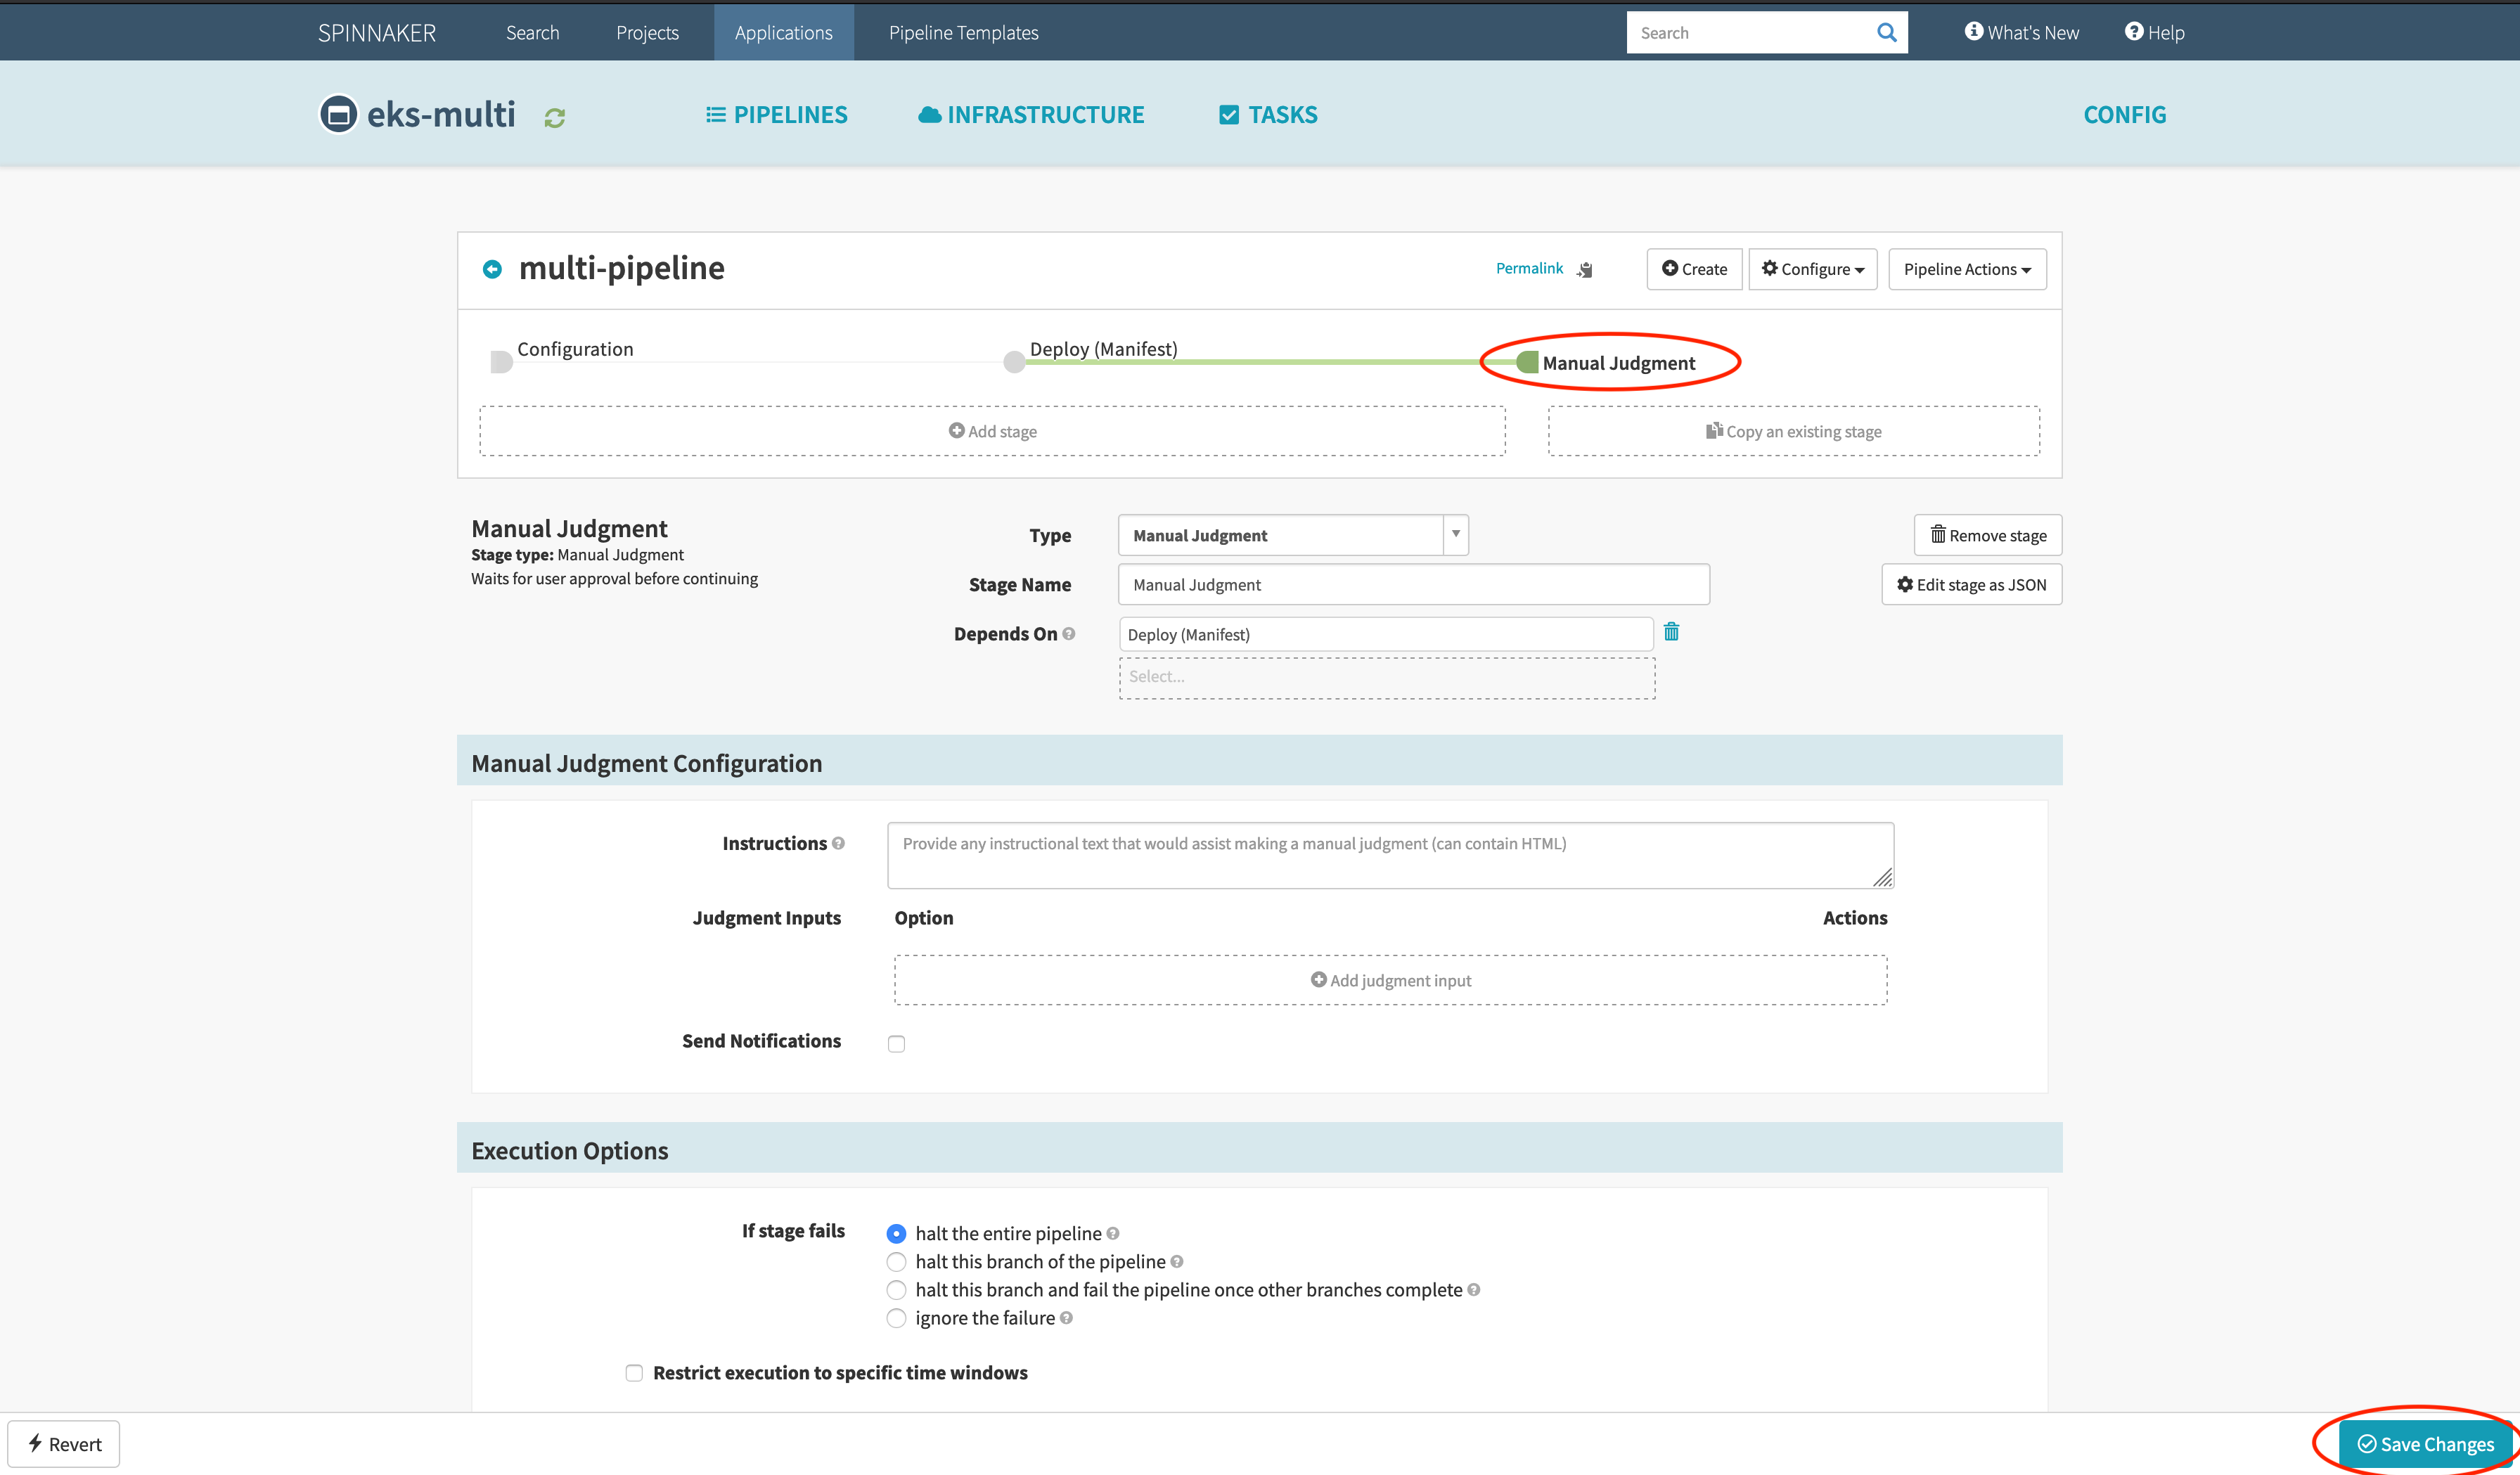
Task: Select ignore the failure option
Action: [896, 1317]
